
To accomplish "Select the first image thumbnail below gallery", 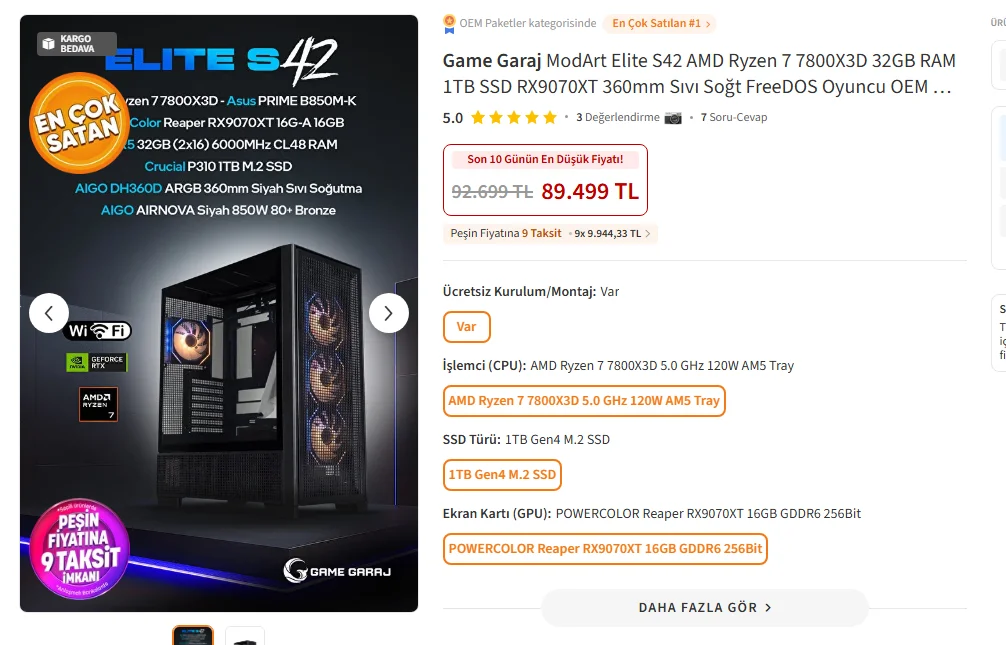I will pyautogui.click(x=193, y=635).
